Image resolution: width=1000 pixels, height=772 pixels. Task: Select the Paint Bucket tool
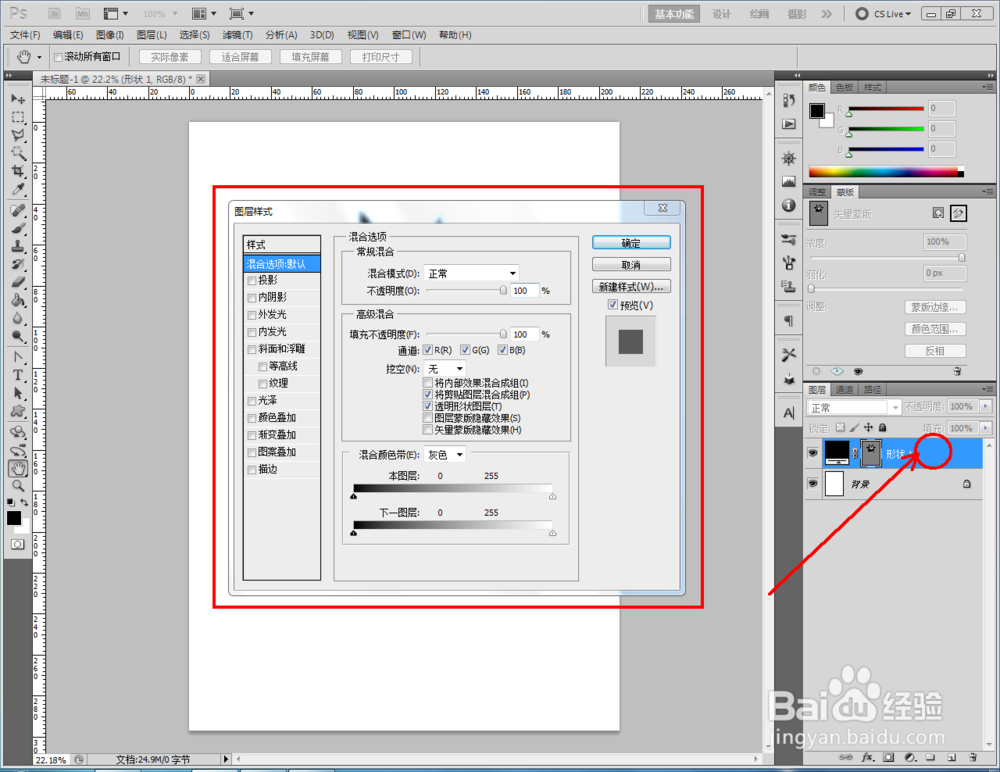[18, 300]
